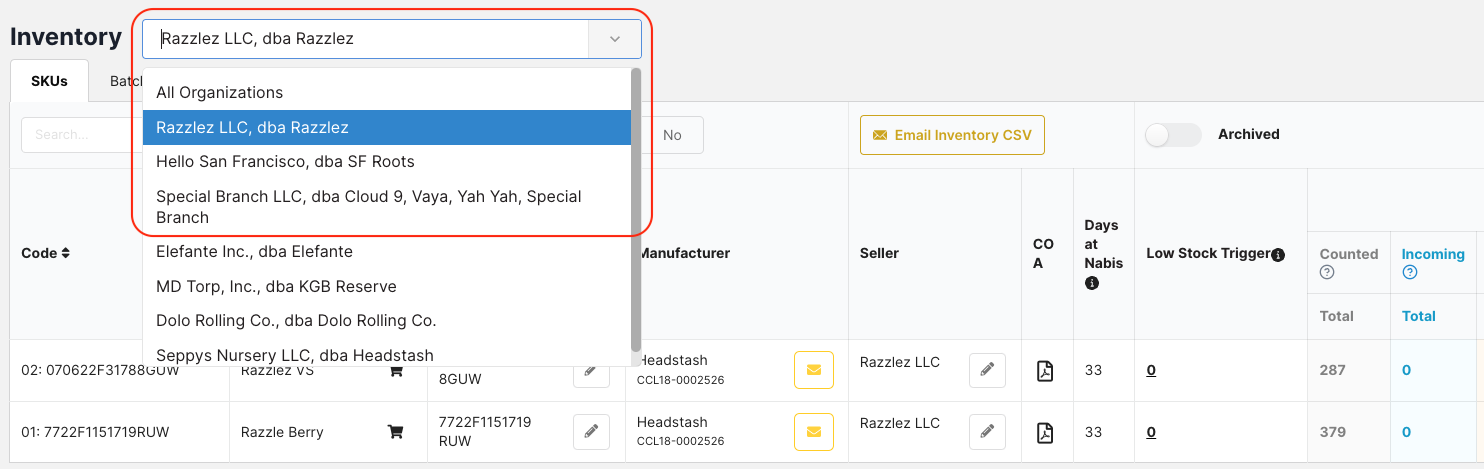Select All Organizations from dropdown list

click(x=220, y=93)
